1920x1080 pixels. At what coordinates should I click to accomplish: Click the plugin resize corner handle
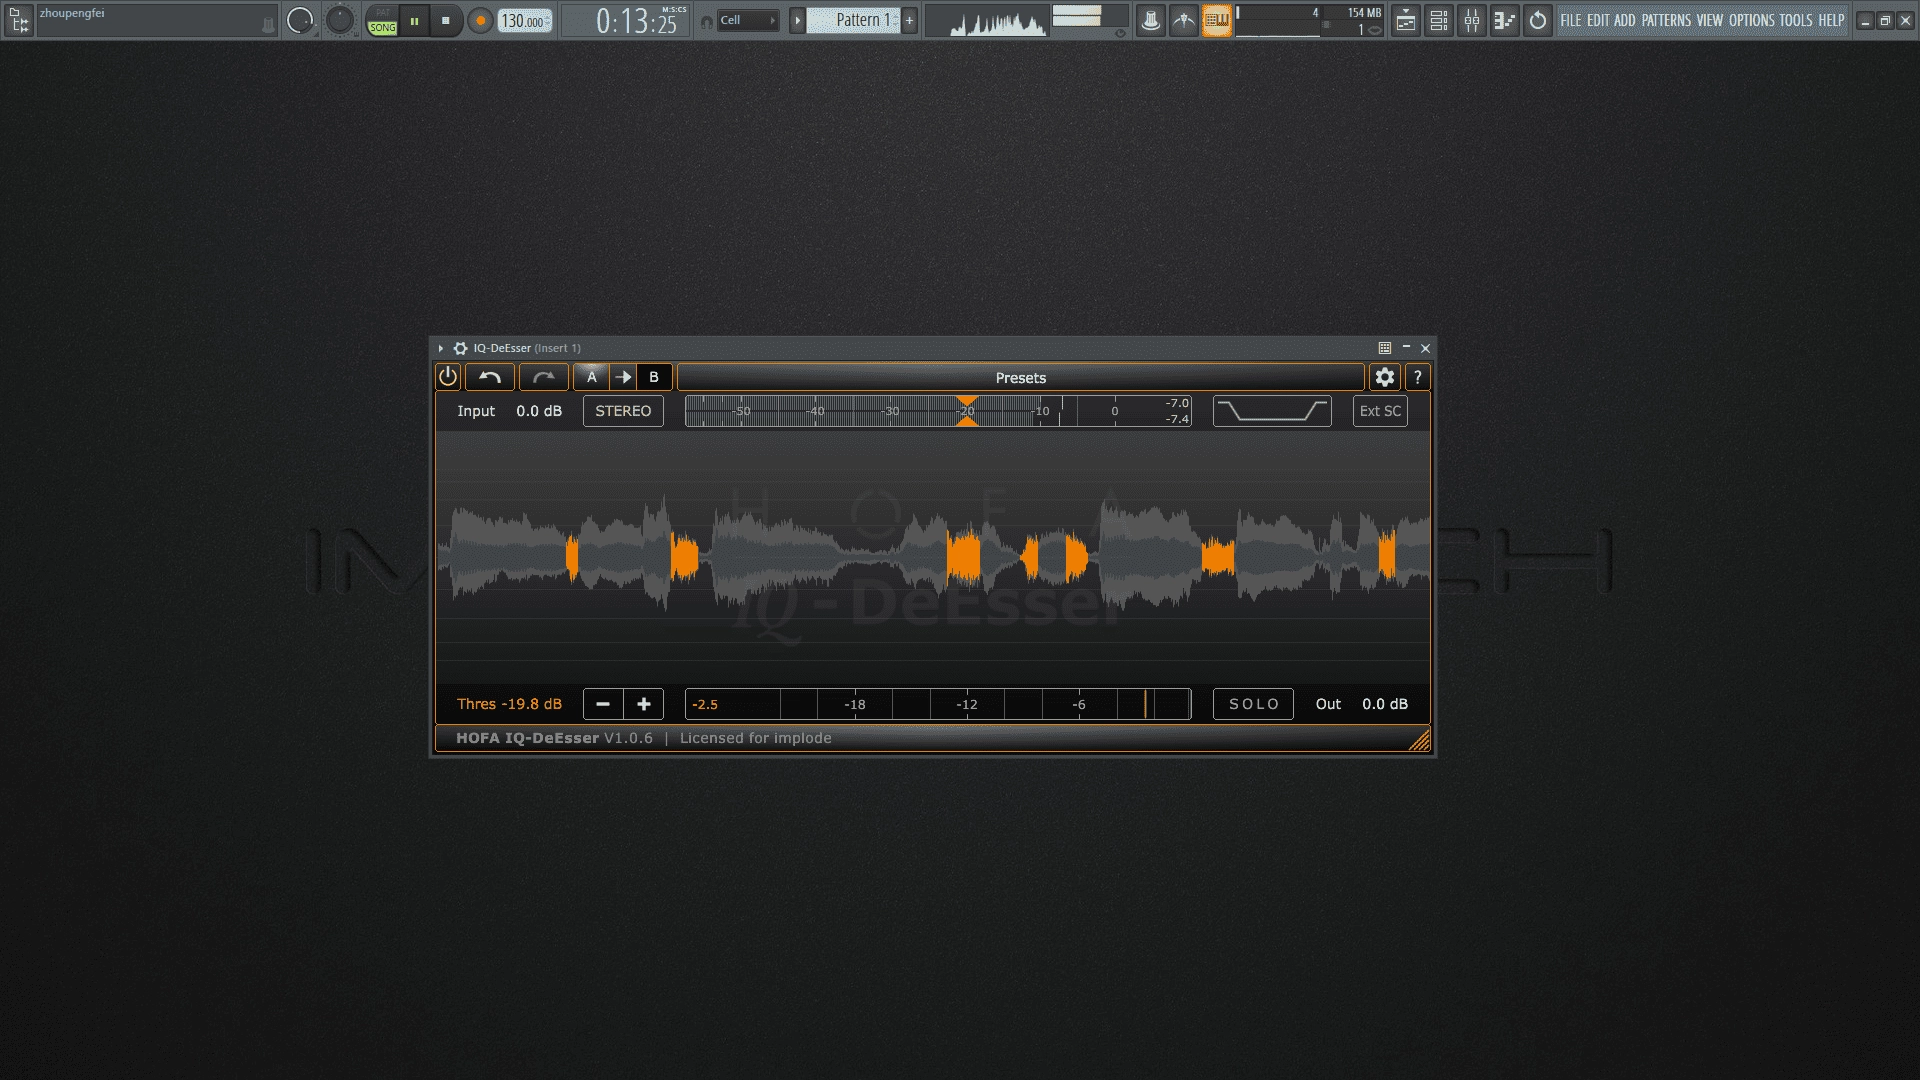[x=1419, y=740]
